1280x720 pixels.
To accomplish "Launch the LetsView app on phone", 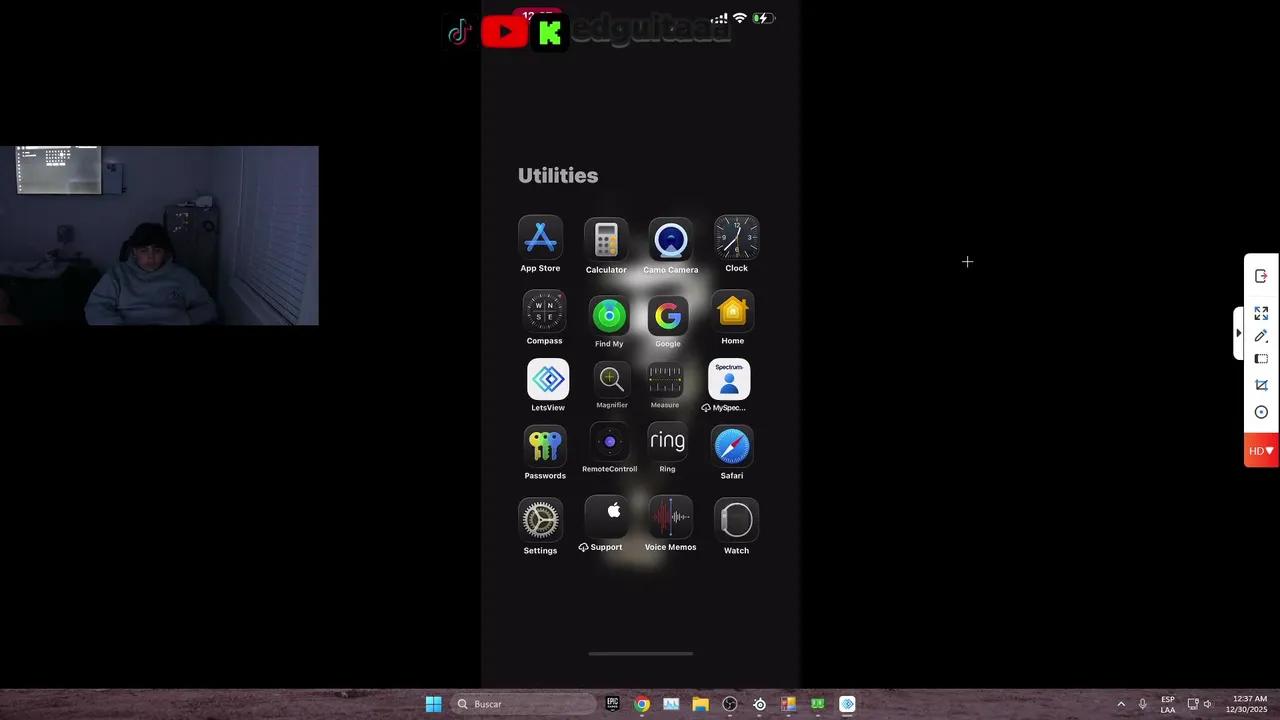I will pyautogui.click(x=548, y=379).
